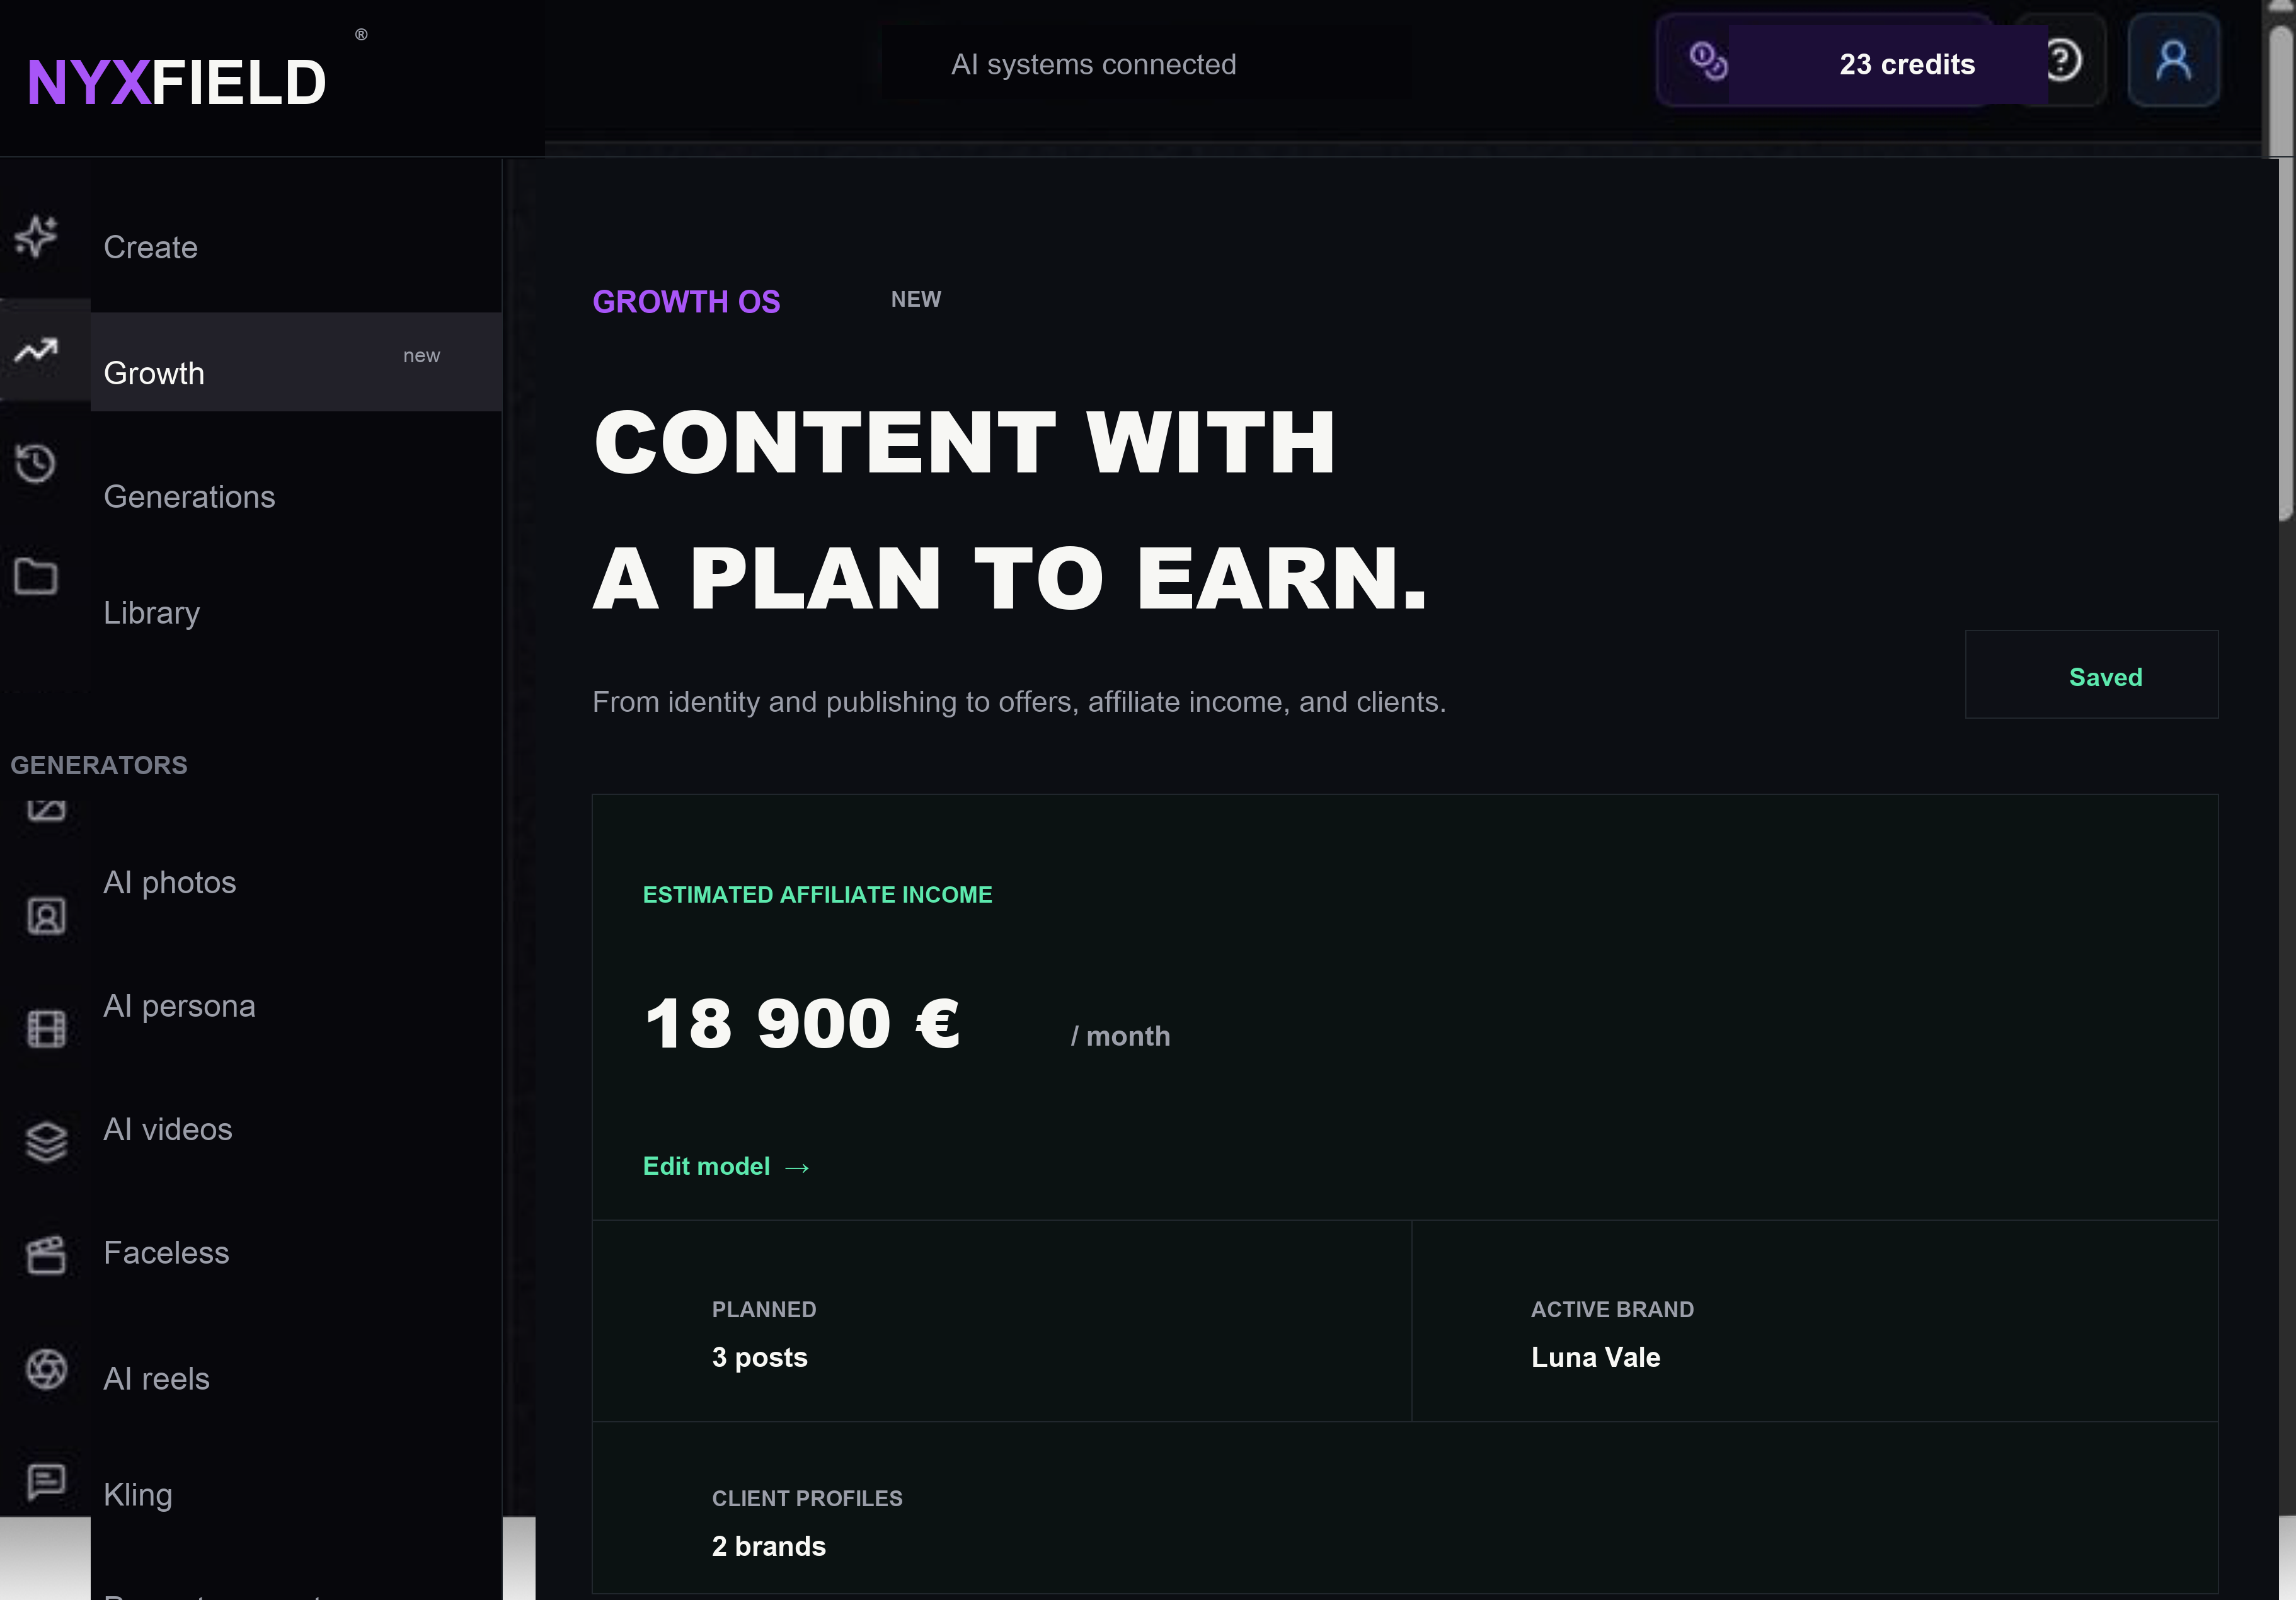Click the Create sparkle icon

click(x=36, y=237)
